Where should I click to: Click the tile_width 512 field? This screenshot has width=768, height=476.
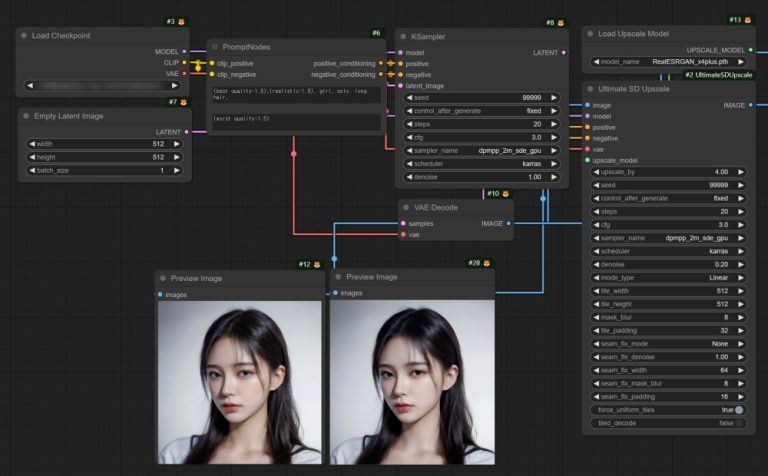pos(669,291)
